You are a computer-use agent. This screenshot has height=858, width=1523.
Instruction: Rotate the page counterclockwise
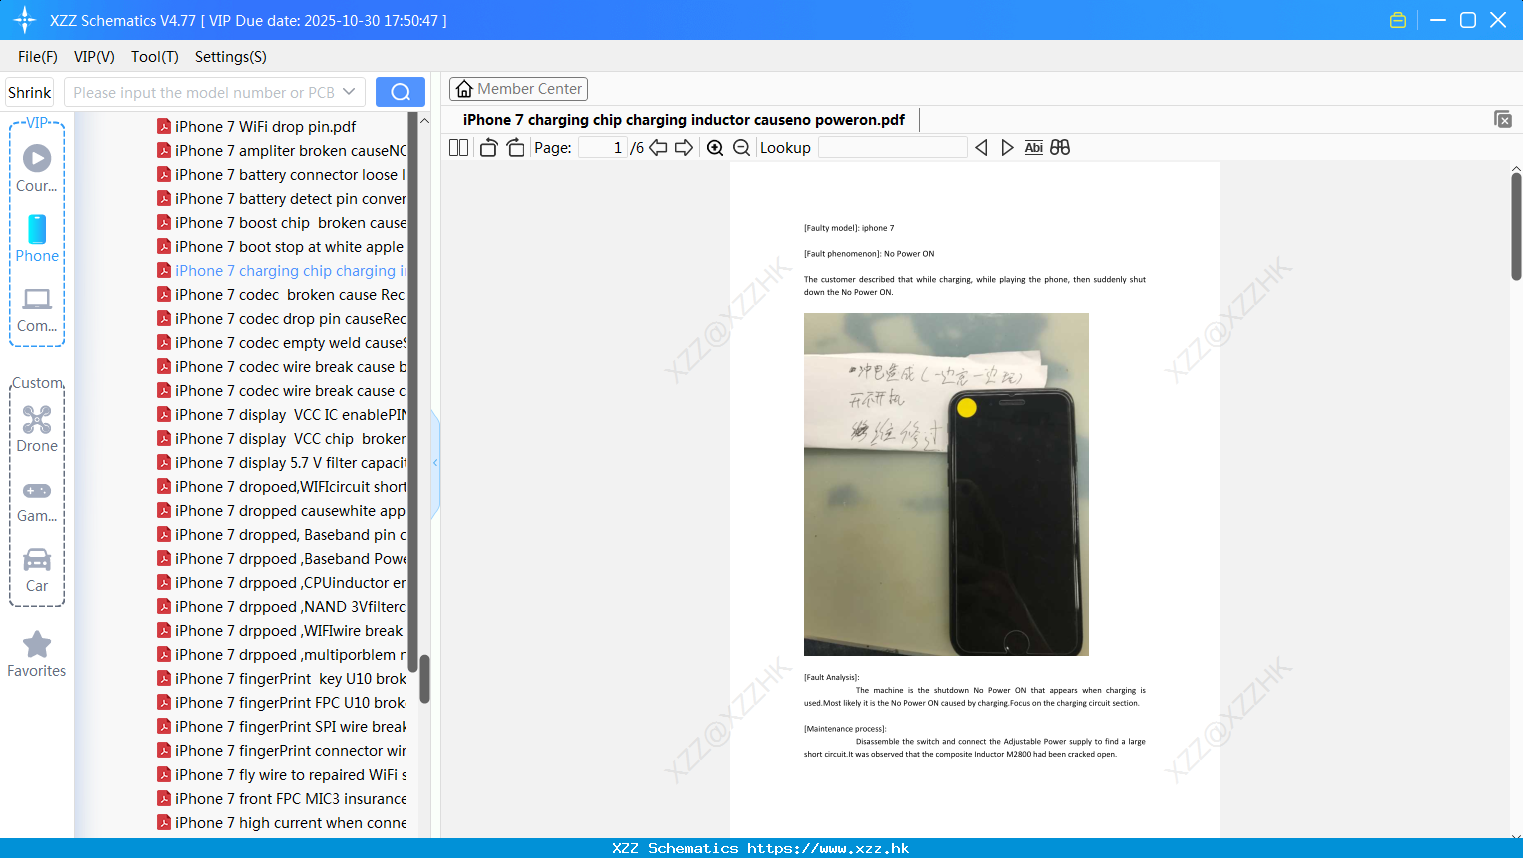click(489, 148)
